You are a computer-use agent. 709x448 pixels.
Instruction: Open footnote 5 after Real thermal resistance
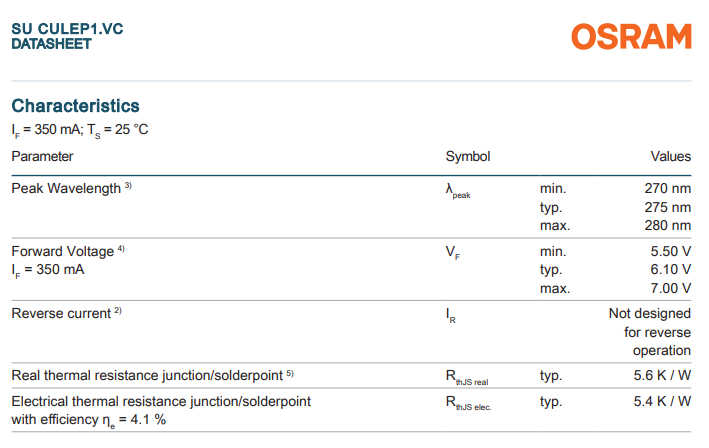[289, 373]
